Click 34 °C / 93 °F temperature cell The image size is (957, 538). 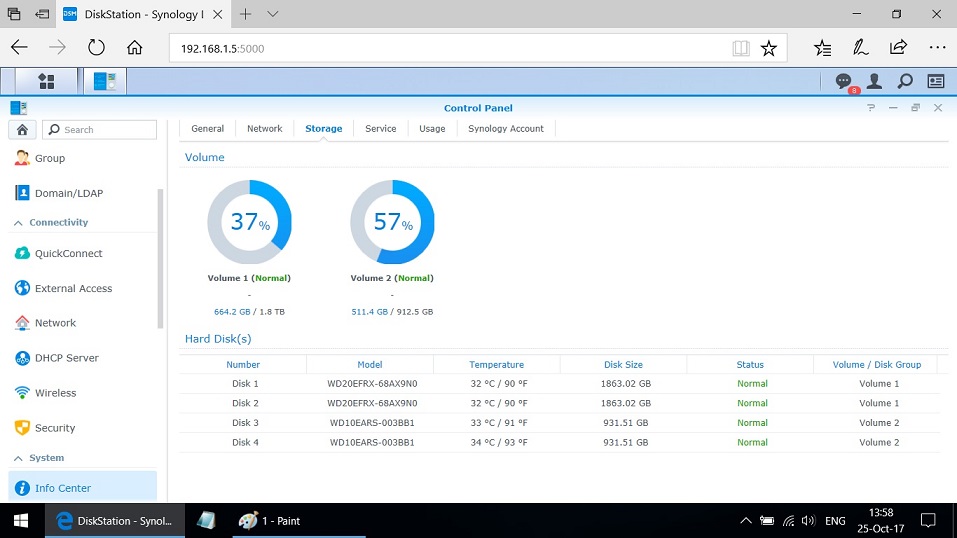pos(499,442)
